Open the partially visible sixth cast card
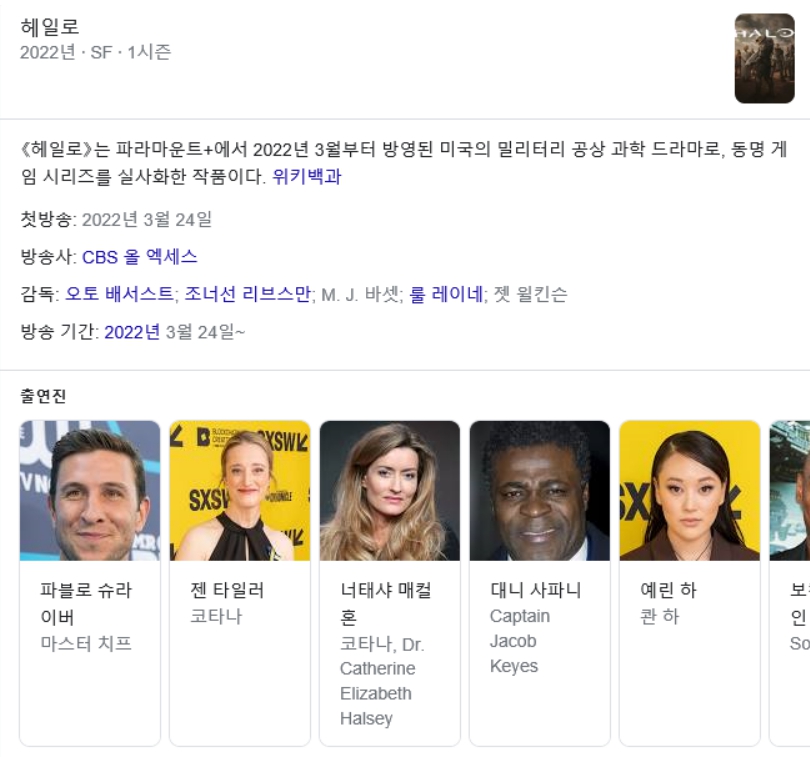 pos(789,583)
